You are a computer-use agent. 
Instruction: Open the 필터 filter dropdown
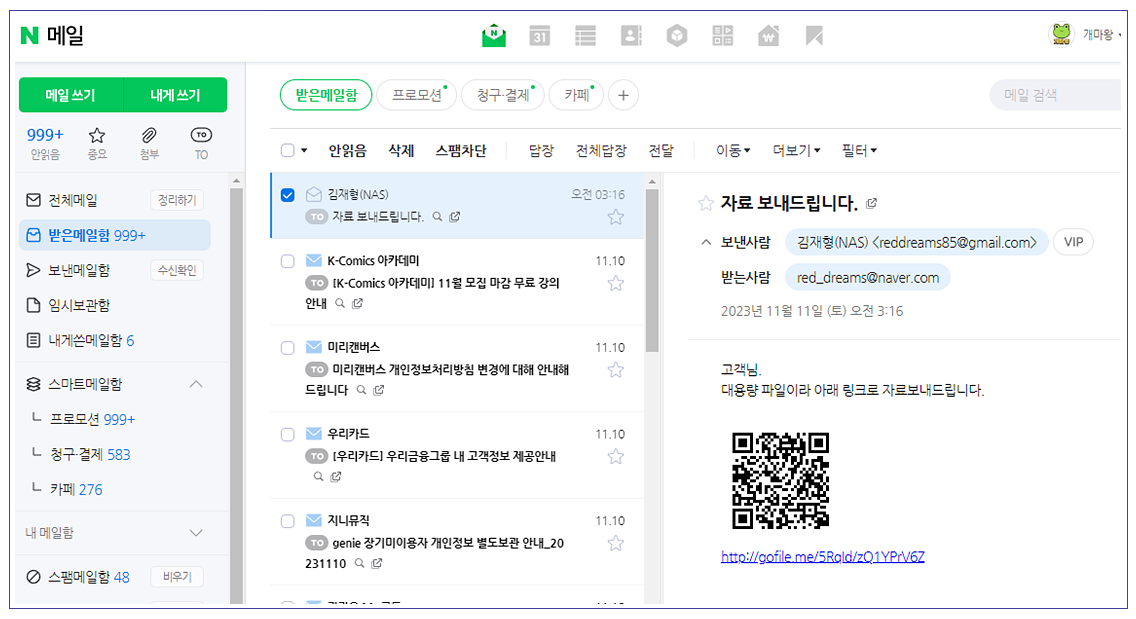859,151
